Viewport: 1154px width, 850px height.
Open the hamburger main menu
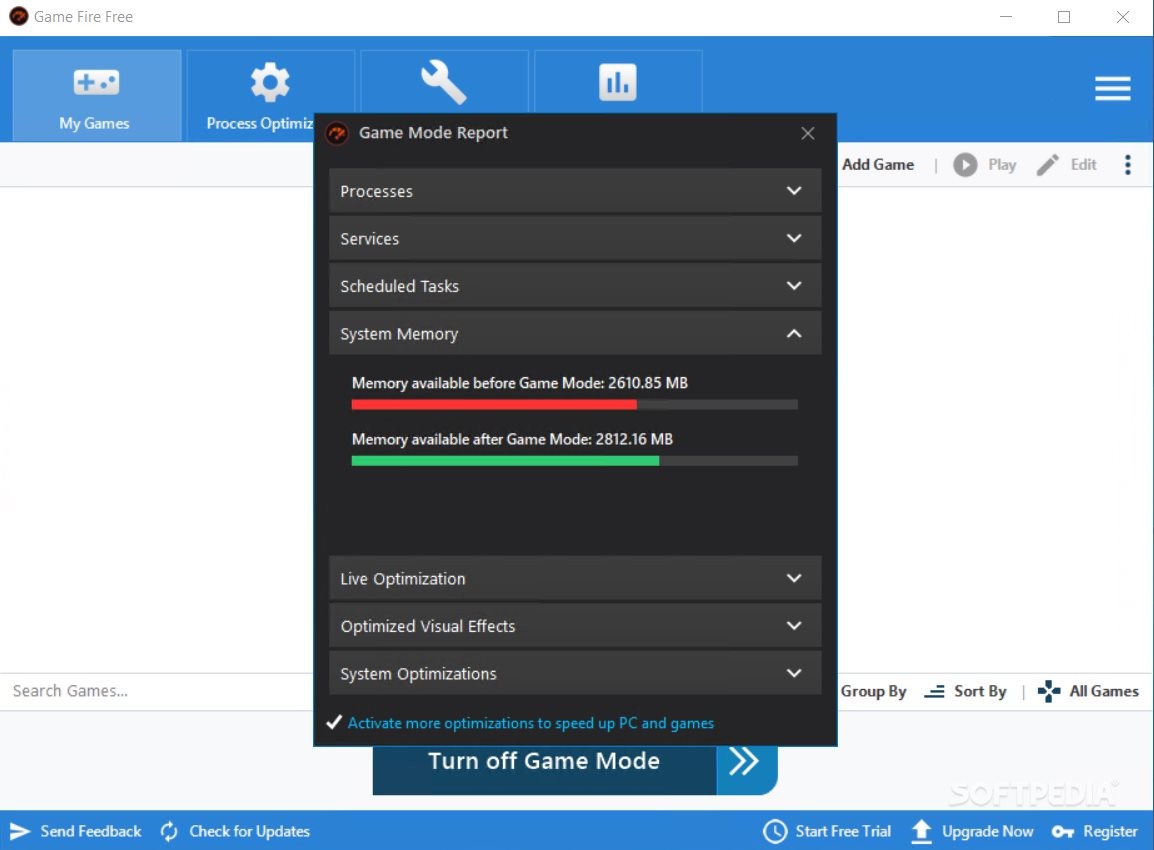[x=1112, y=88]
